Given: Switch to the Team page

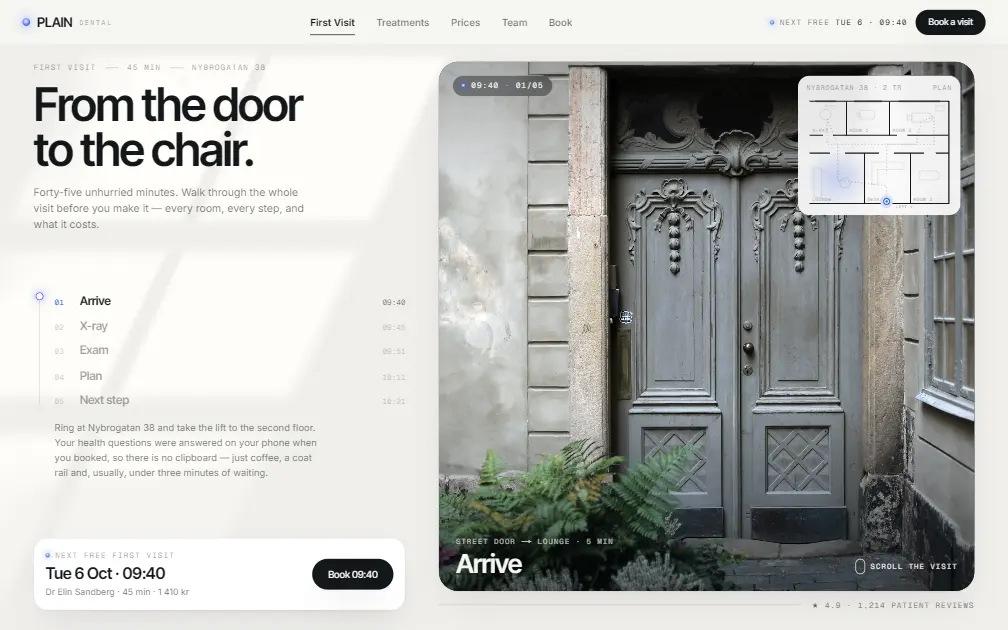Looking at the screenshot, I should pos(514,22).
